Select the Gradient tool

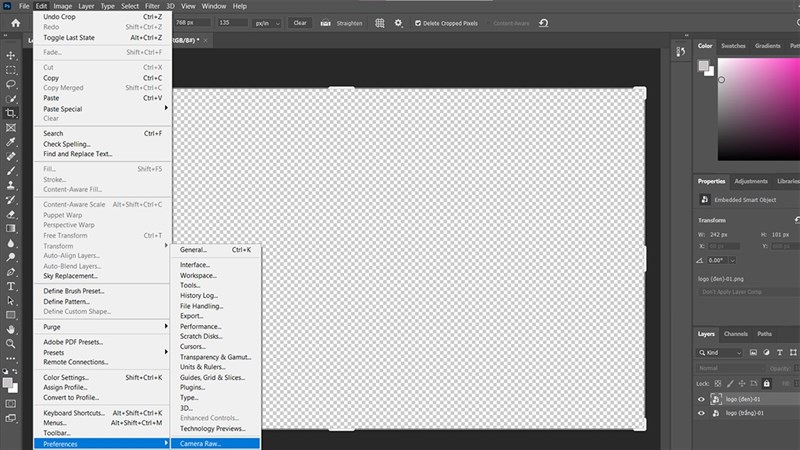click(11, 229)
